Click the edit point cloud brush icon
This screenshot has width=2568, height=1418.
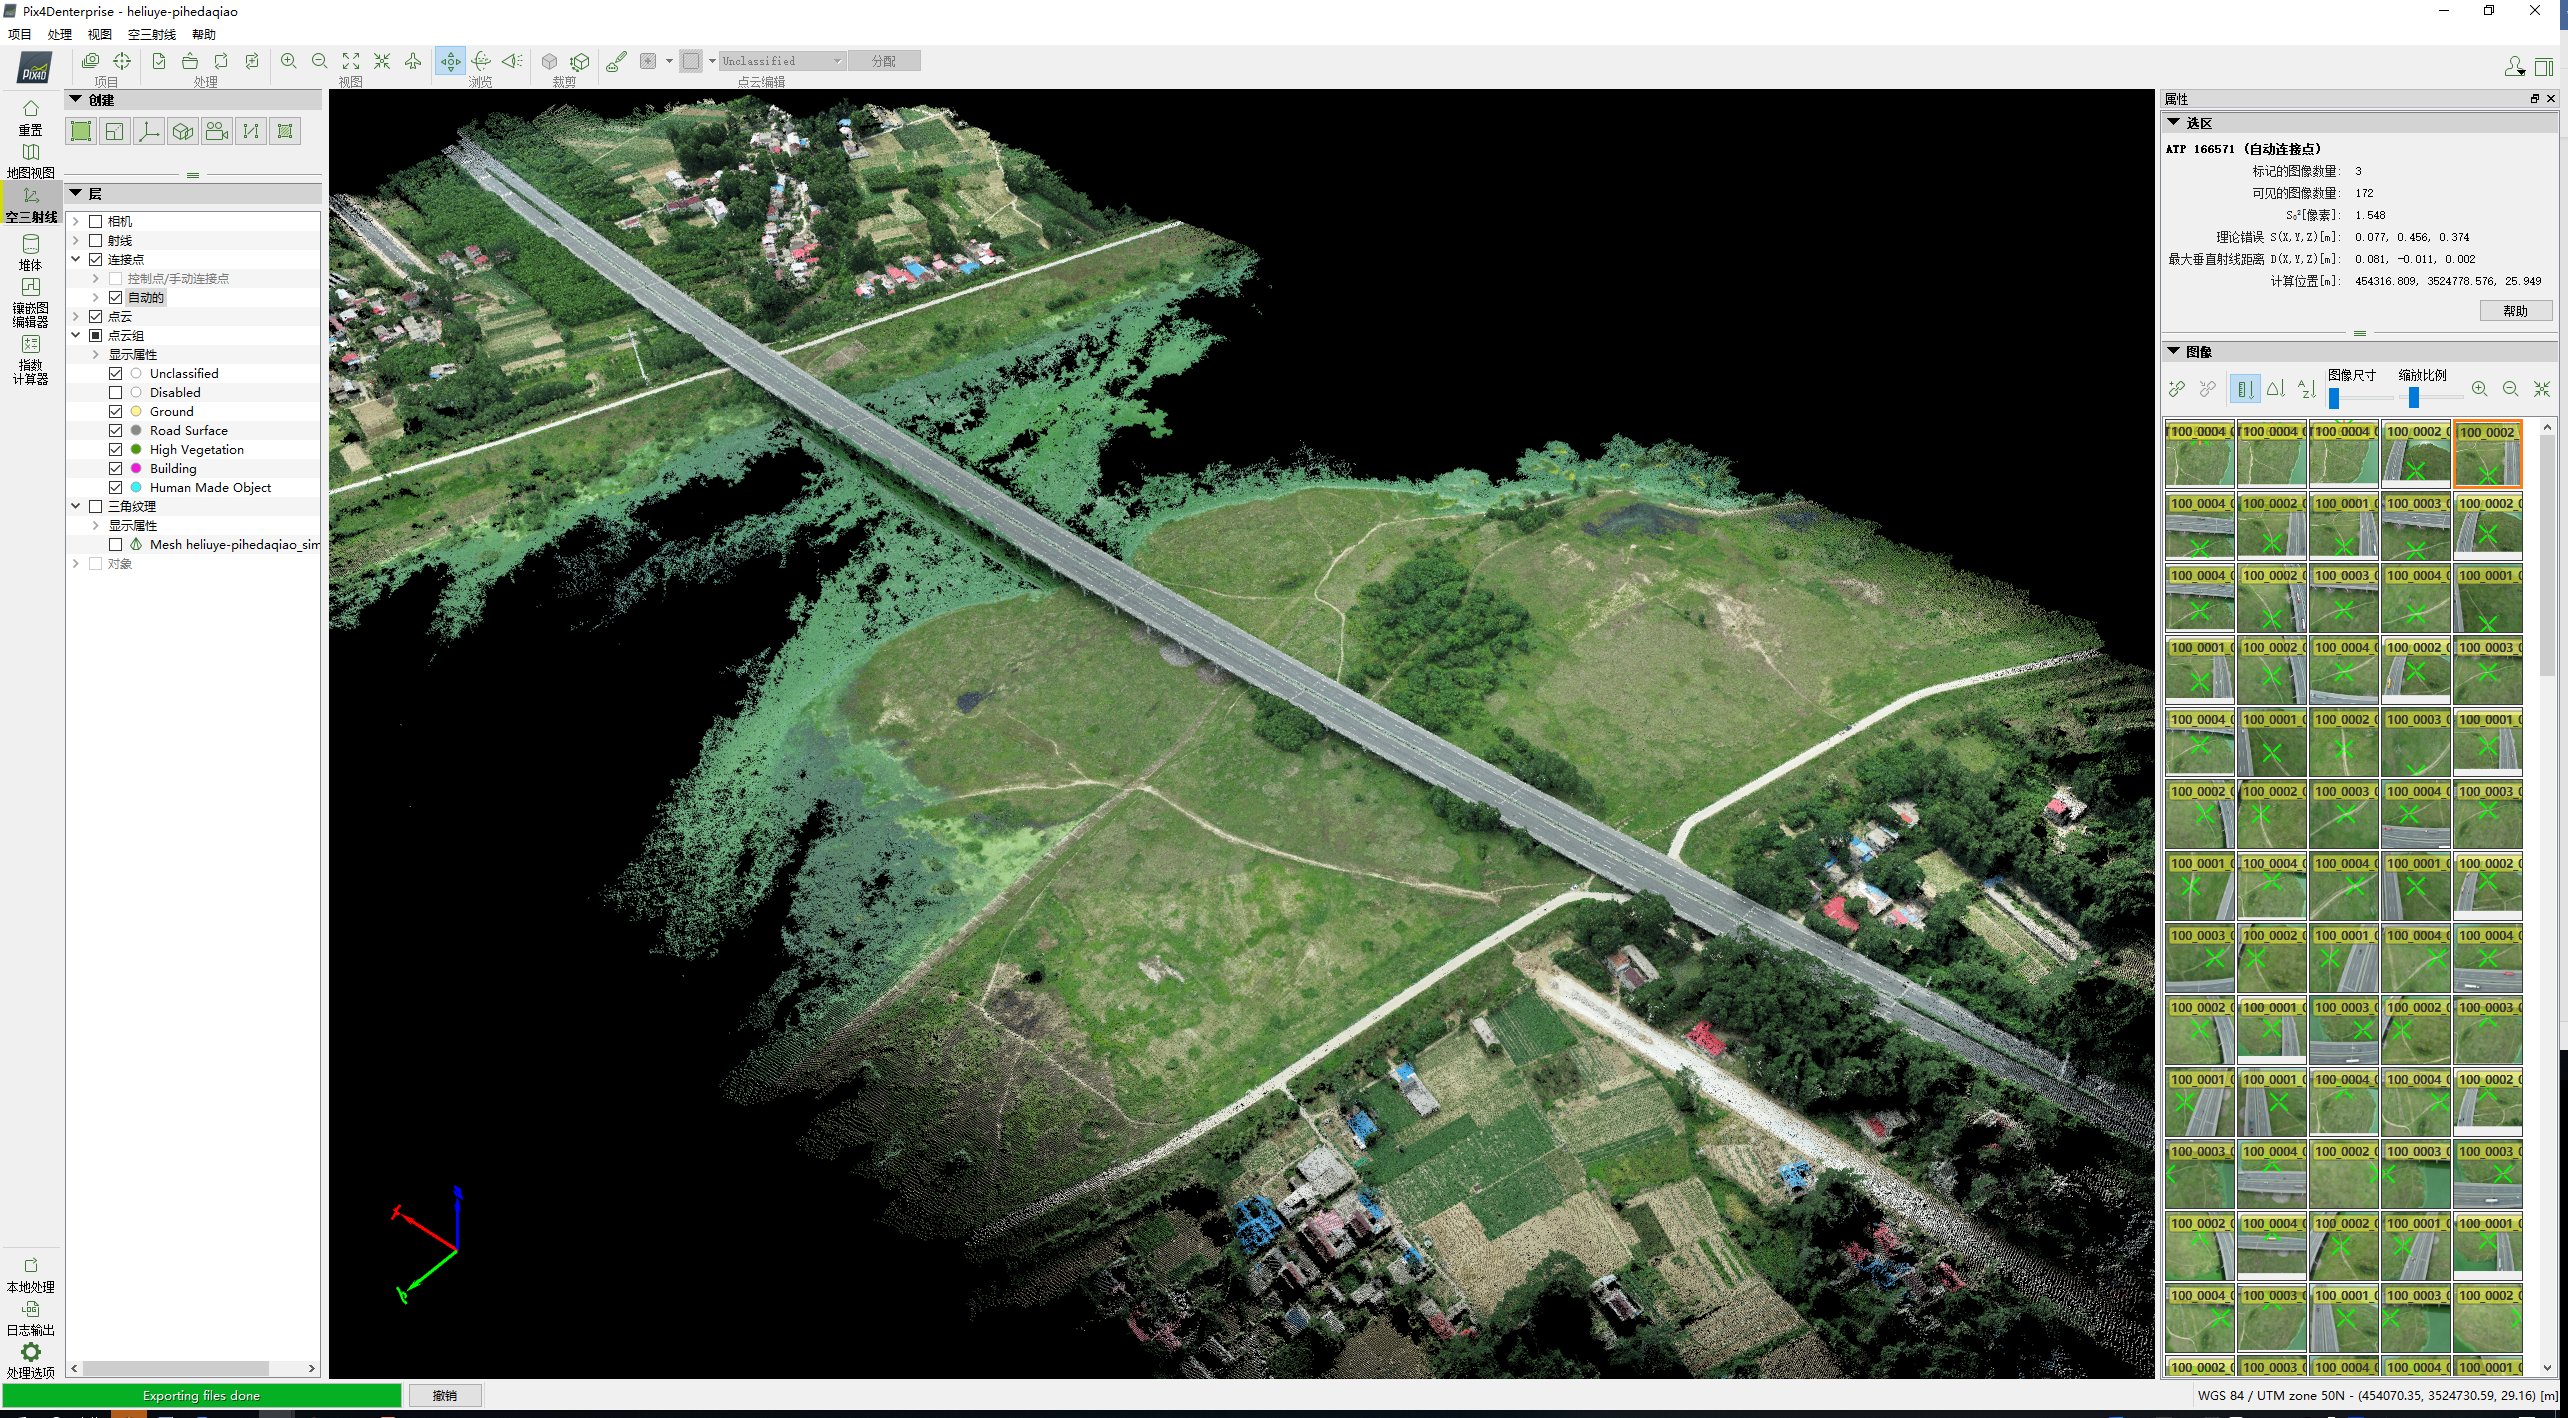(x=617, y=61)
